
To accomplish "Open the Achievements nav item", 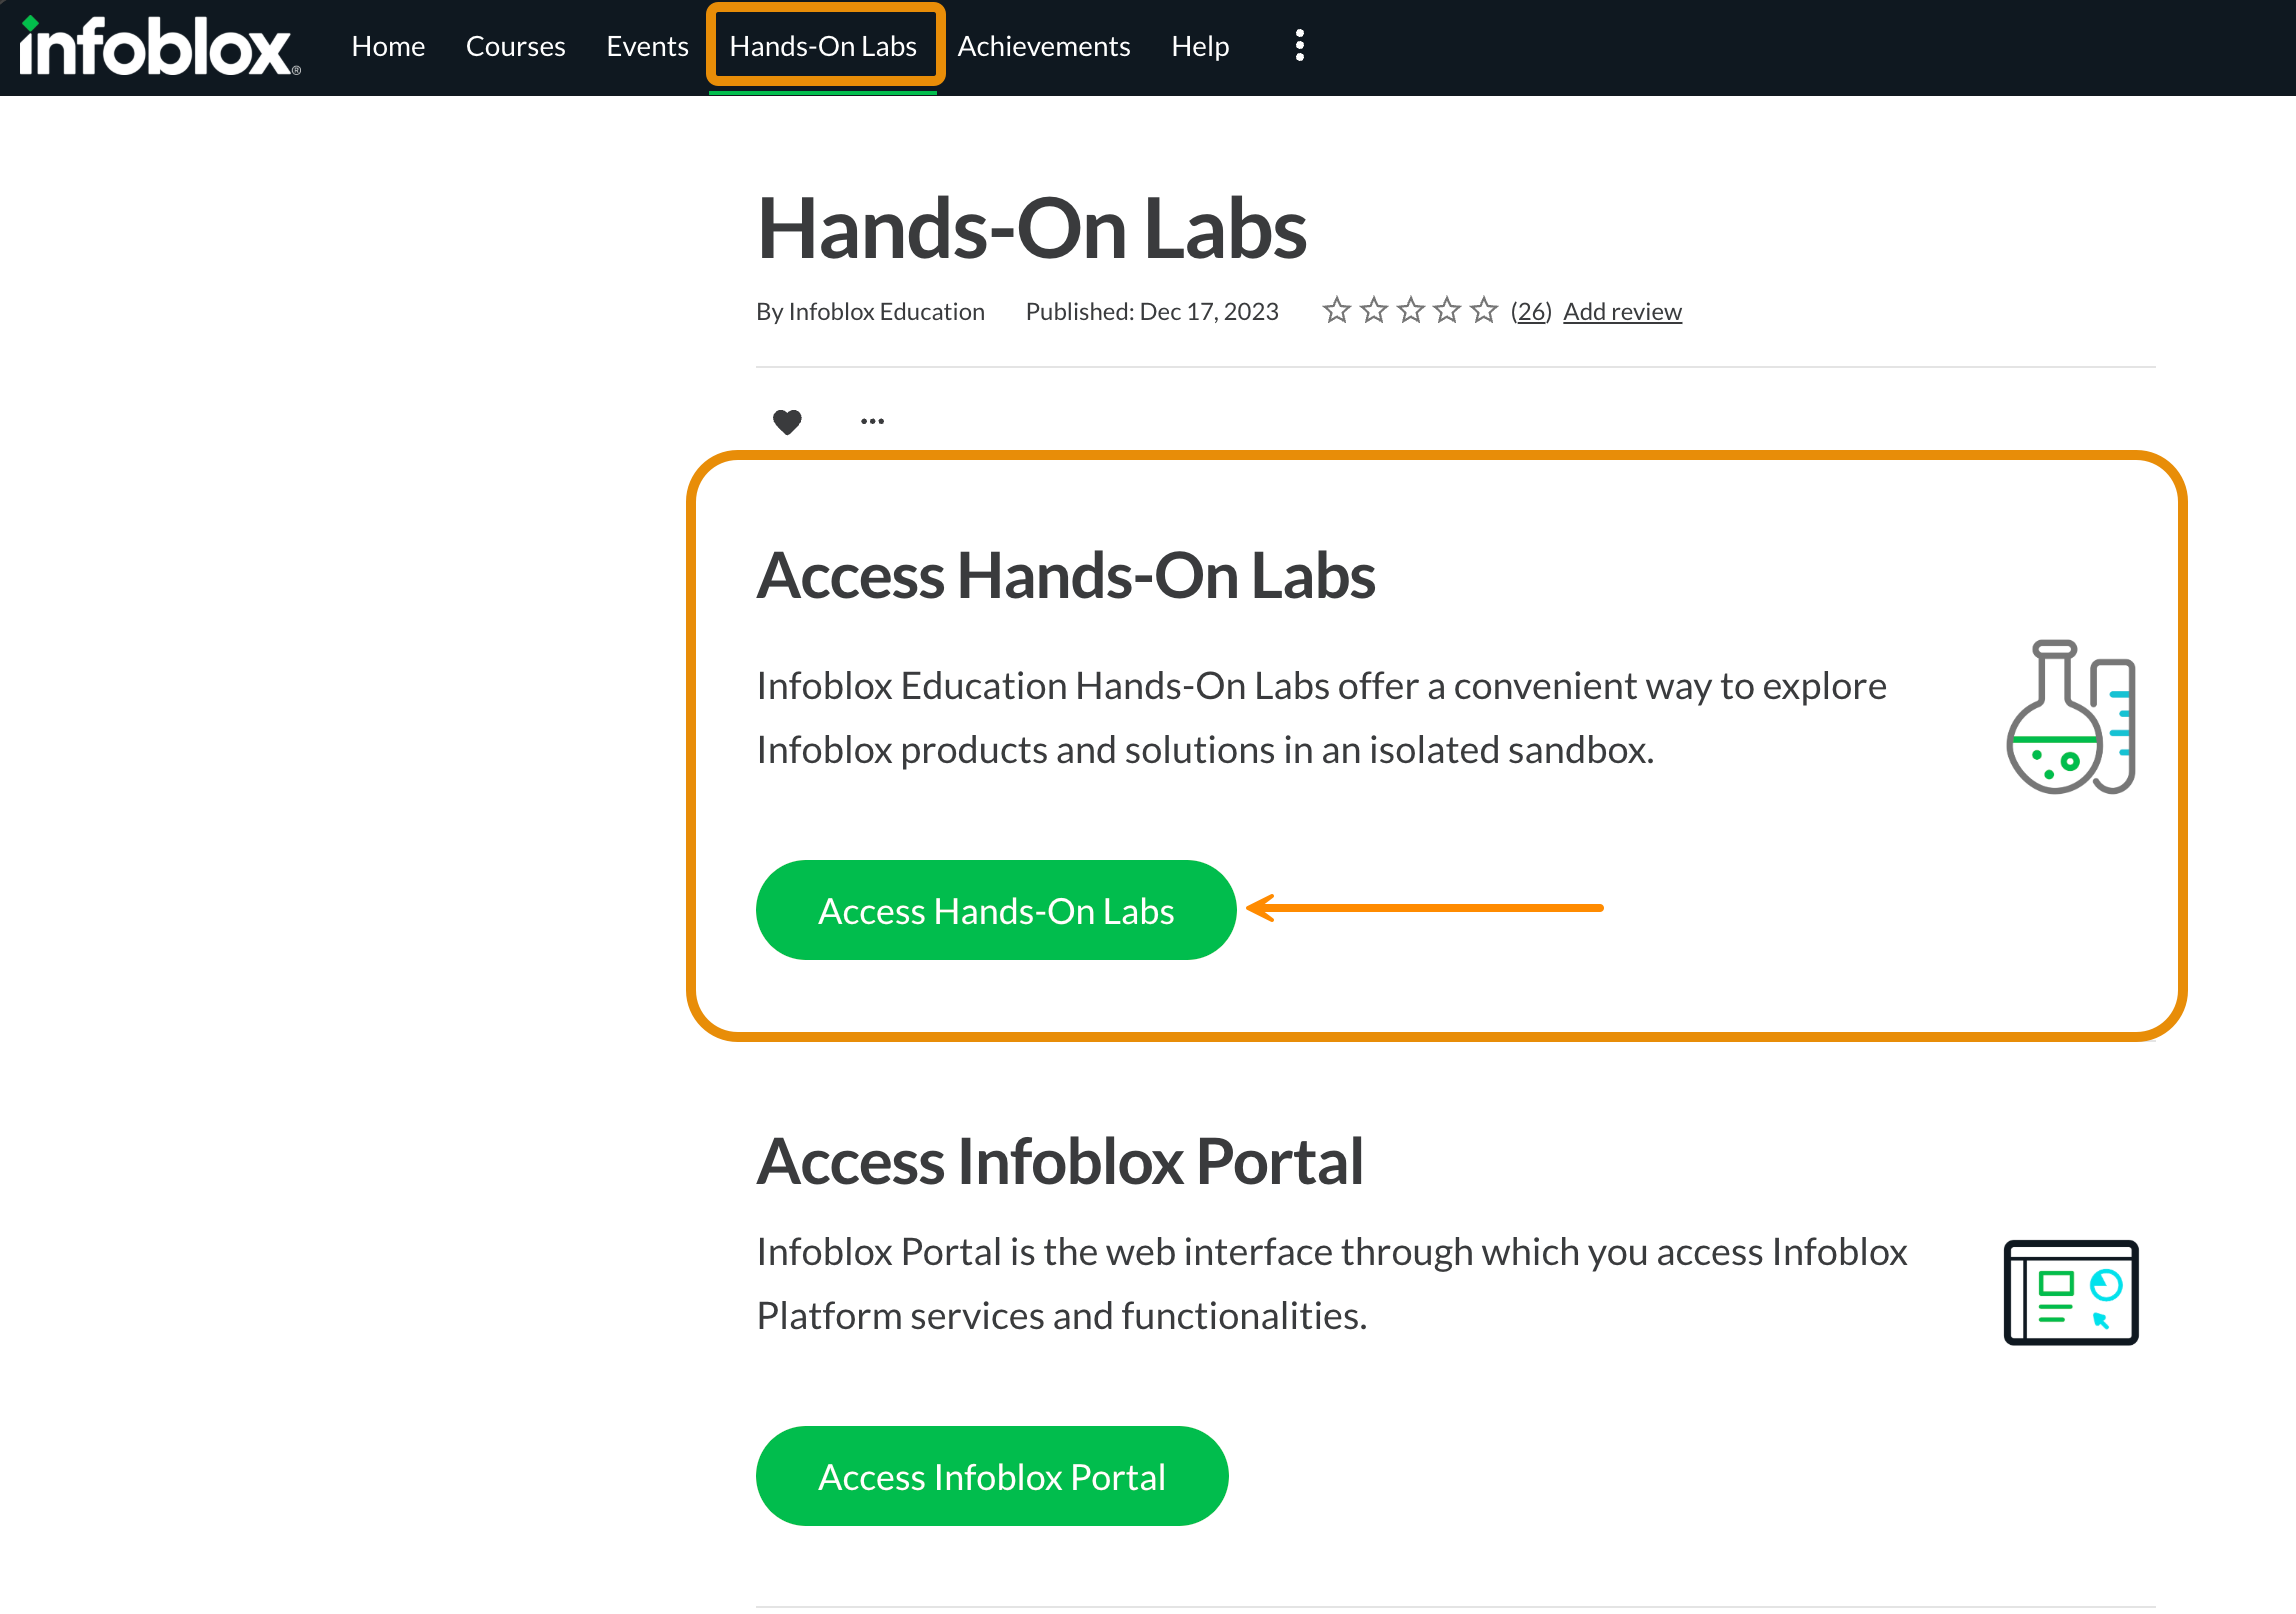I will click(x=1044, y=46).
